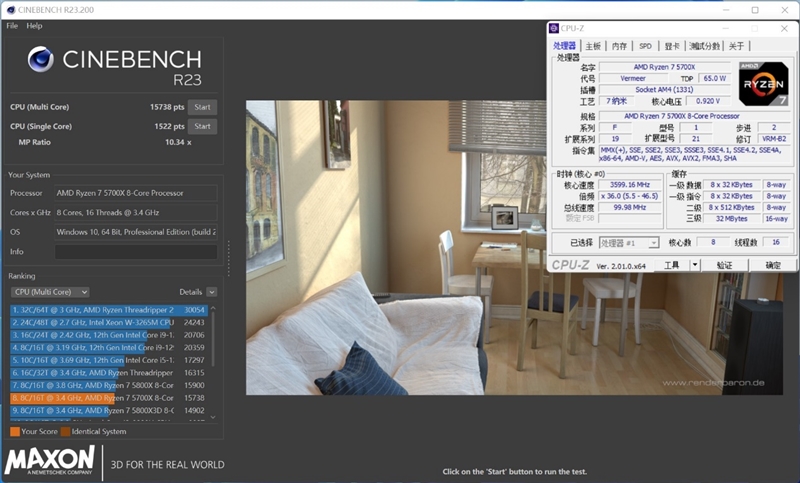Select ranking row 4 8C/16T @ 3.19 GHz
The width and height of the screenshot is (800, 483).
click(x=109, y=347)
